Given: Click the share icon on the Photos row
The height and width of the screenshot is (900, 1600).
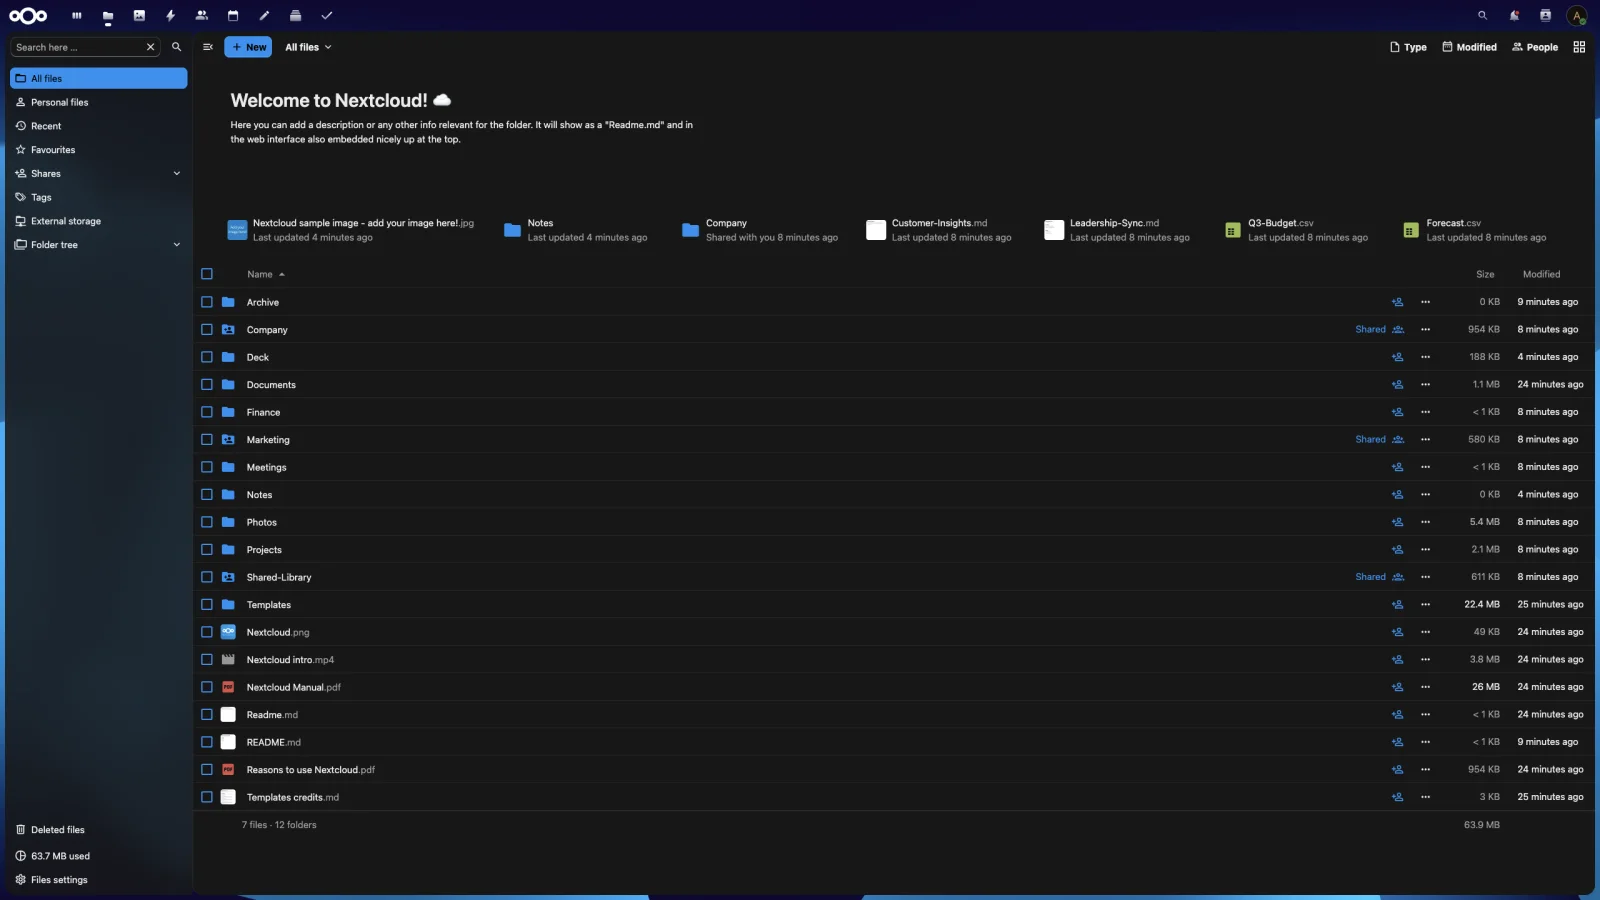Looking at the screenshot, I should pyautogui.click(x=1397, y=522).
